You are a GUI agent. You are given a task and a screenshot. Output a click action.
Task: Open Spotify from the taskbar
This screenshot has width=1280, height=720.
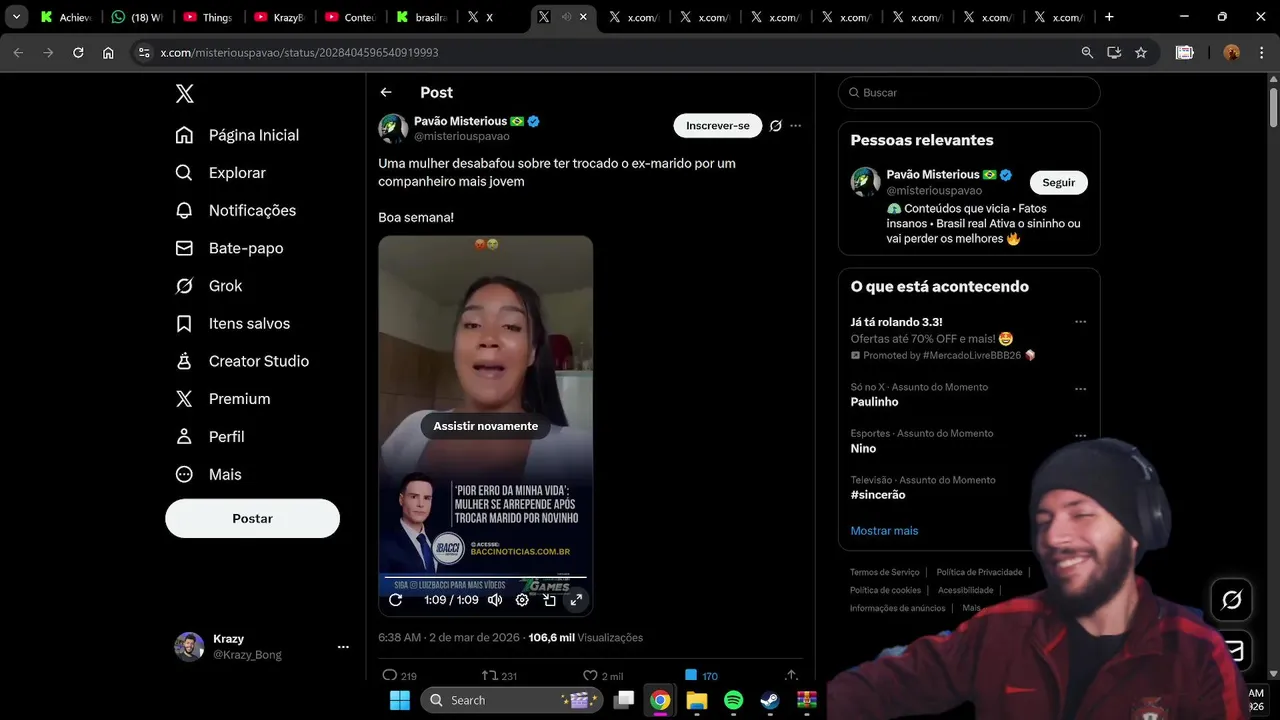coord(733,700)
